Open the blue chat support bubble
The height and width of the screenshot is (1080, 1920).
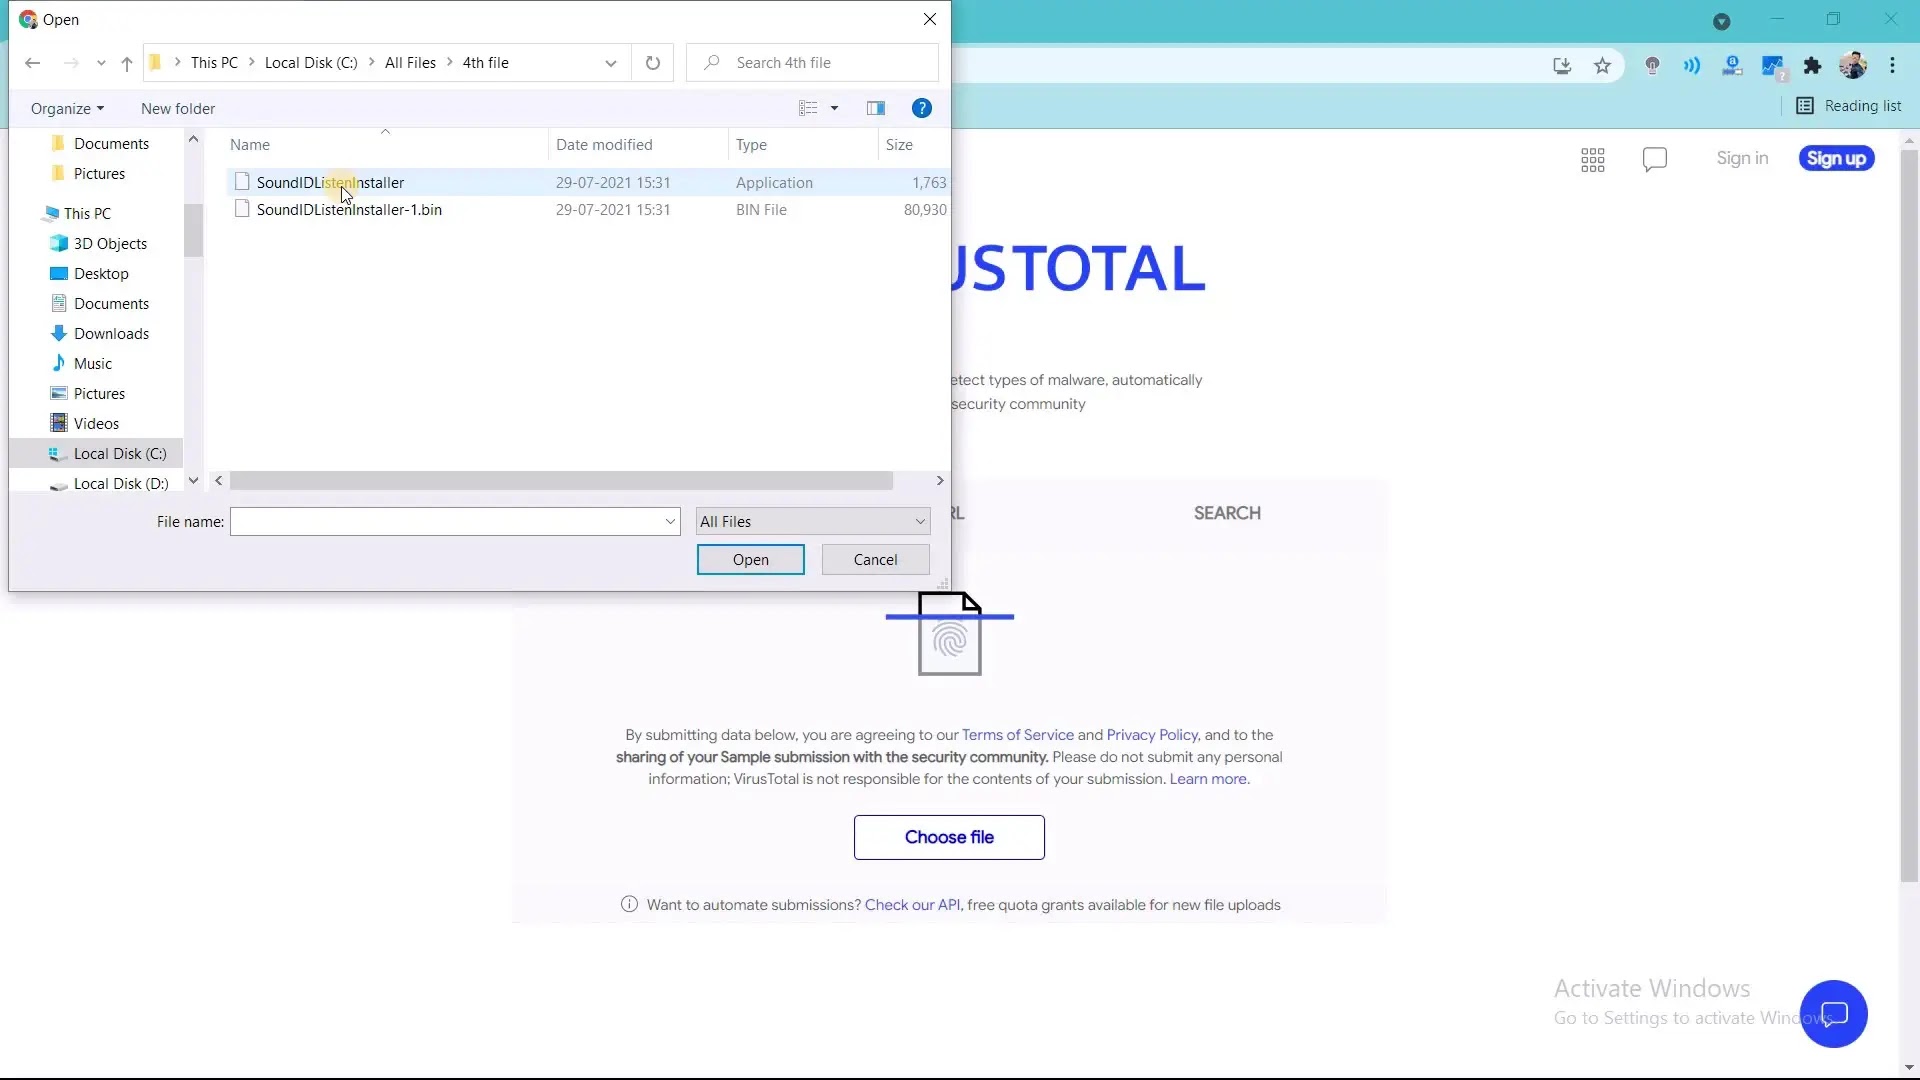pos(1833,1014)
